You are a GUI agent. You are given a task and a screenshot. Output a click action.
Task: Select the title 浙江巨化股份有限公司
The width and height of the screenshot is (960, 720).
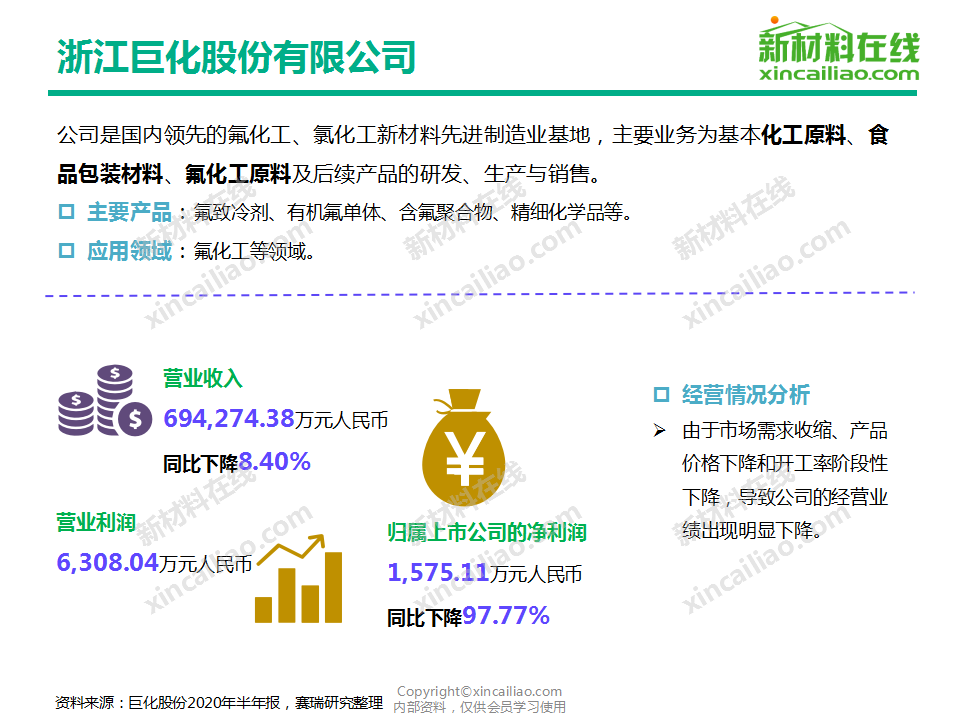pos(236,57)
